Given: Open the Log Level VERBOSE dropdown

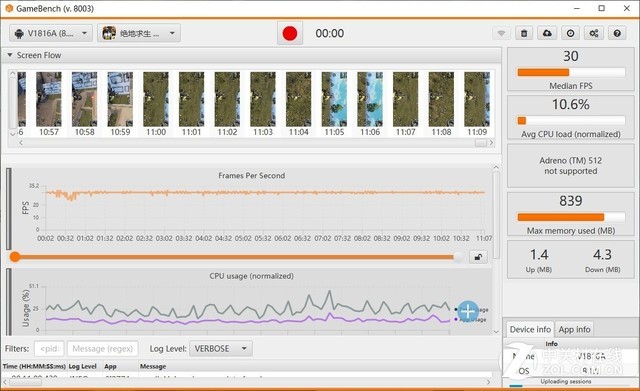Looking at the screenshot, I should coord(220,349).
